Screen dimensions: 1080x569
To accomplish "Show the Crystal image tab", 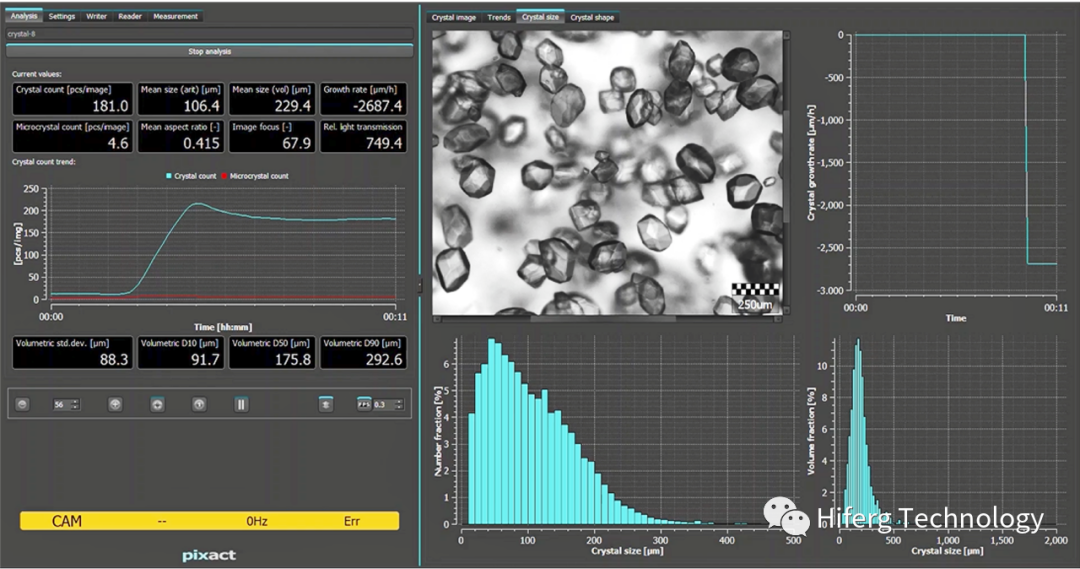I will tap(454, 17).
